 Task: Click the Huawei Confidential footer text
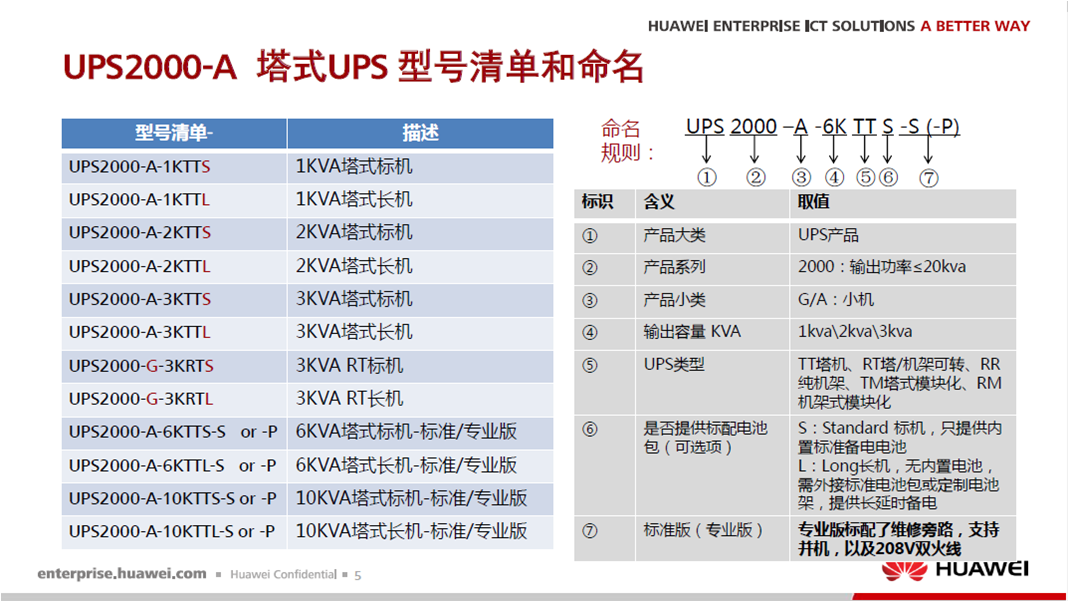[283, 575]
